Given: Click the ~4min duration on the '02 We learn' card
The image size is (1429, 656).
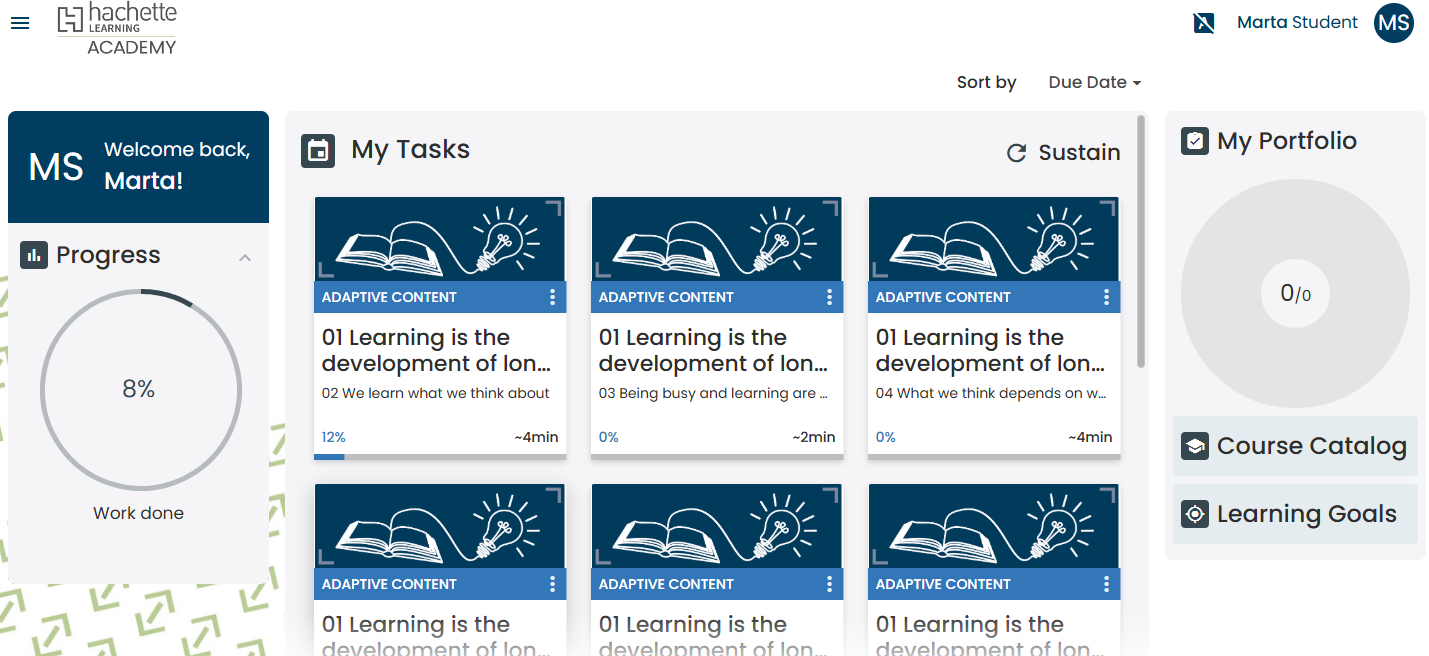Looking at the screenshot, I should [x=537, y=437].
